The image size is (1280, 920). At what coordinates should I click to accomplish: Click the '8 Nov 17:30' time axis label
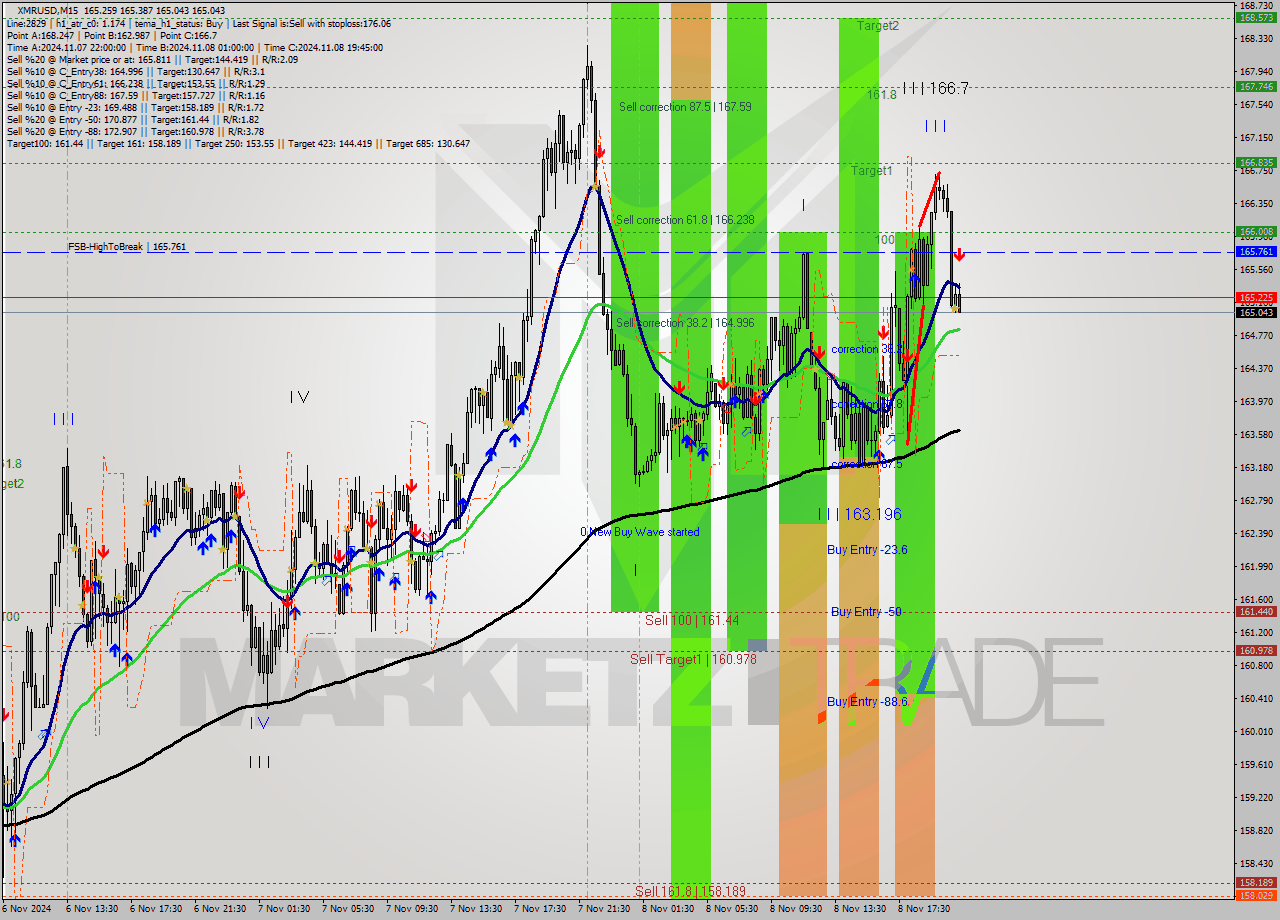[x=925, y=909]
